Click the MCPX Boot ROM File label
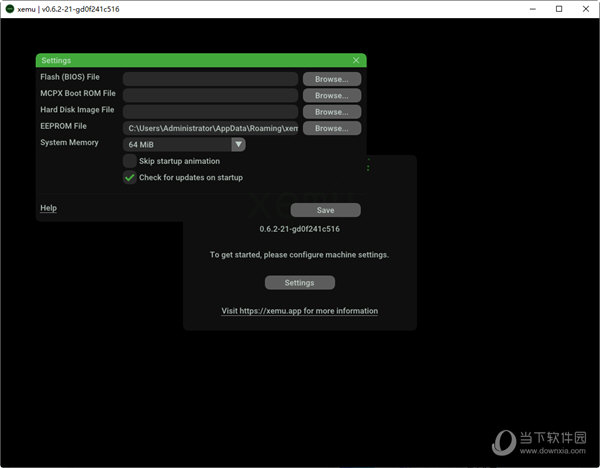This screenshot has width=600, height=468. pos(78,93)
